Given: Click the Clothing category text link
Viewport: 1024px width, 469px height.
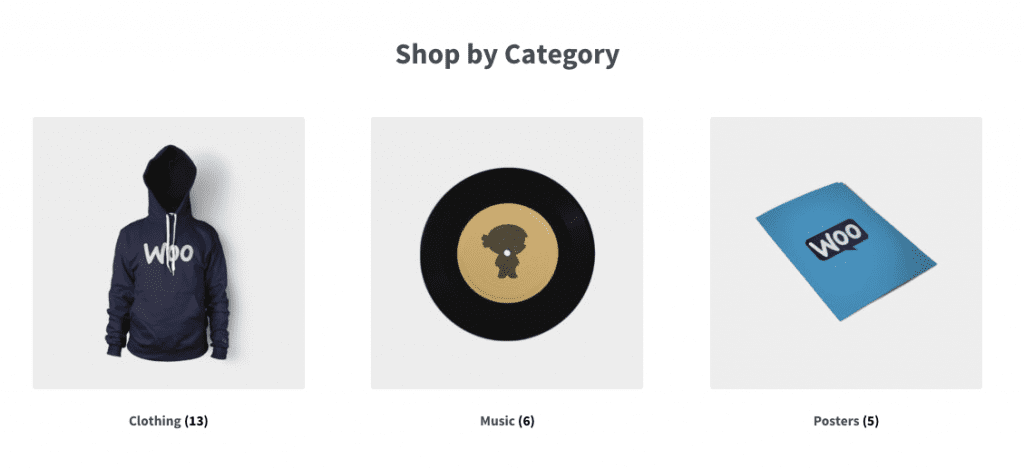Looking at the screenshot, I should 155,421.
